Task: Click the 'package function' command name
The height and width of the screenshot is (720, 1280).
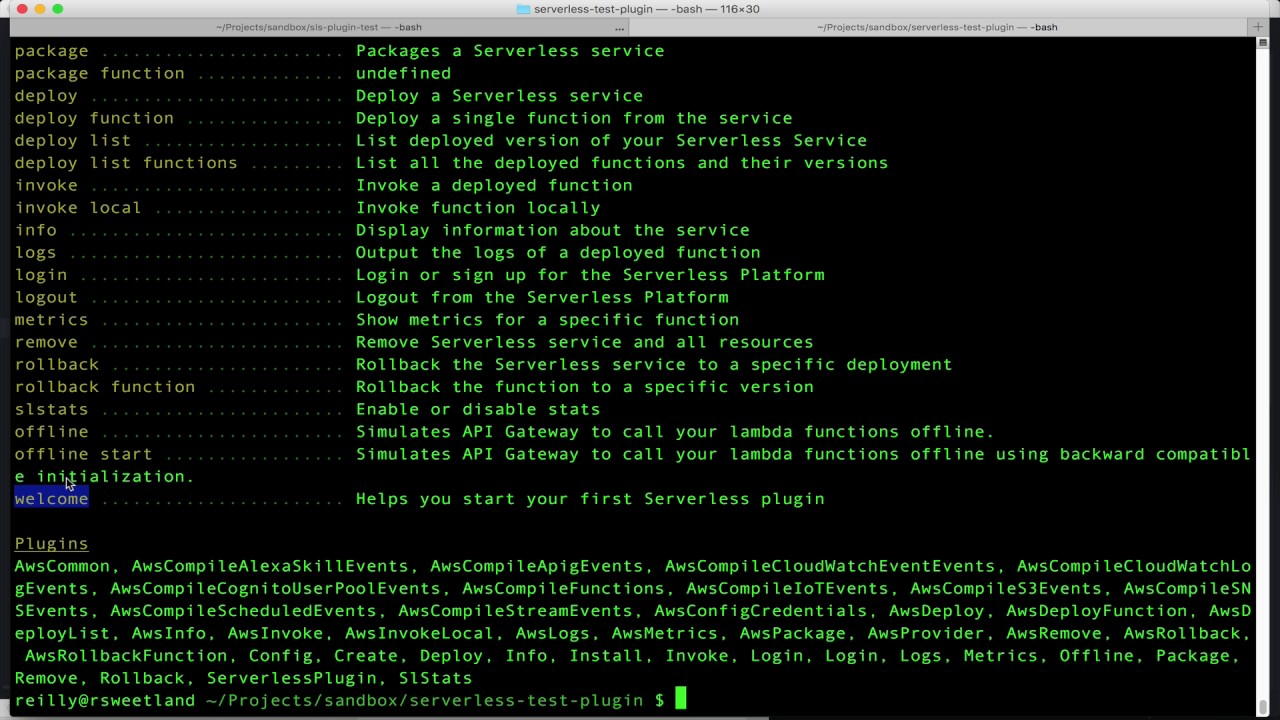Action: (99, 73)
